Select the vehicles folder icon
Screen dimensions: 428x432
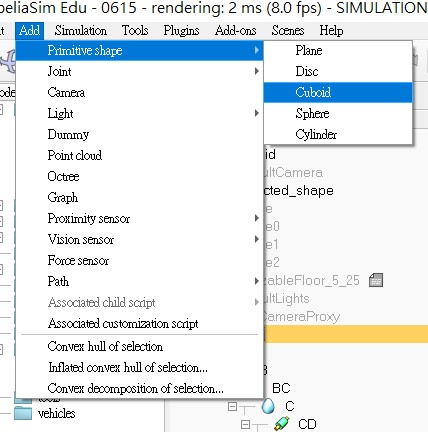coord(23,413)
